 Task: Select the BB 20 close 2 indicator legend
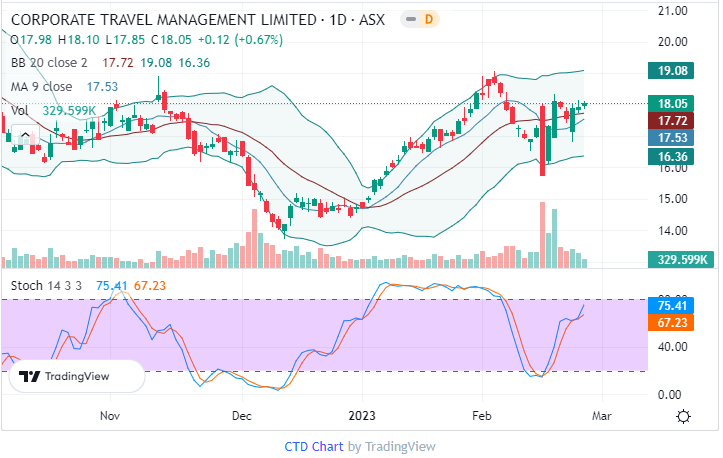57,62
